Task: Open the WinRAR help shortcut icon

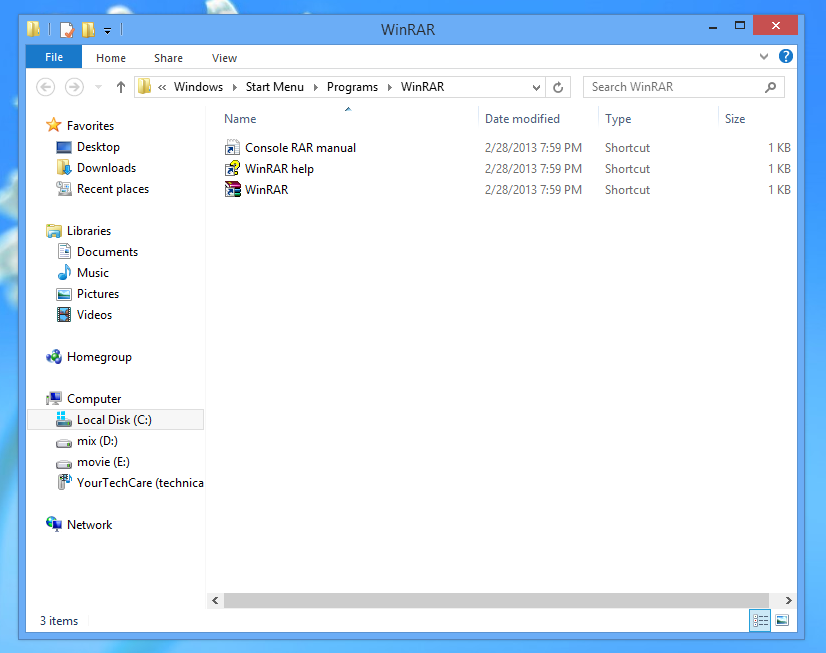Action: click(233, 169)
